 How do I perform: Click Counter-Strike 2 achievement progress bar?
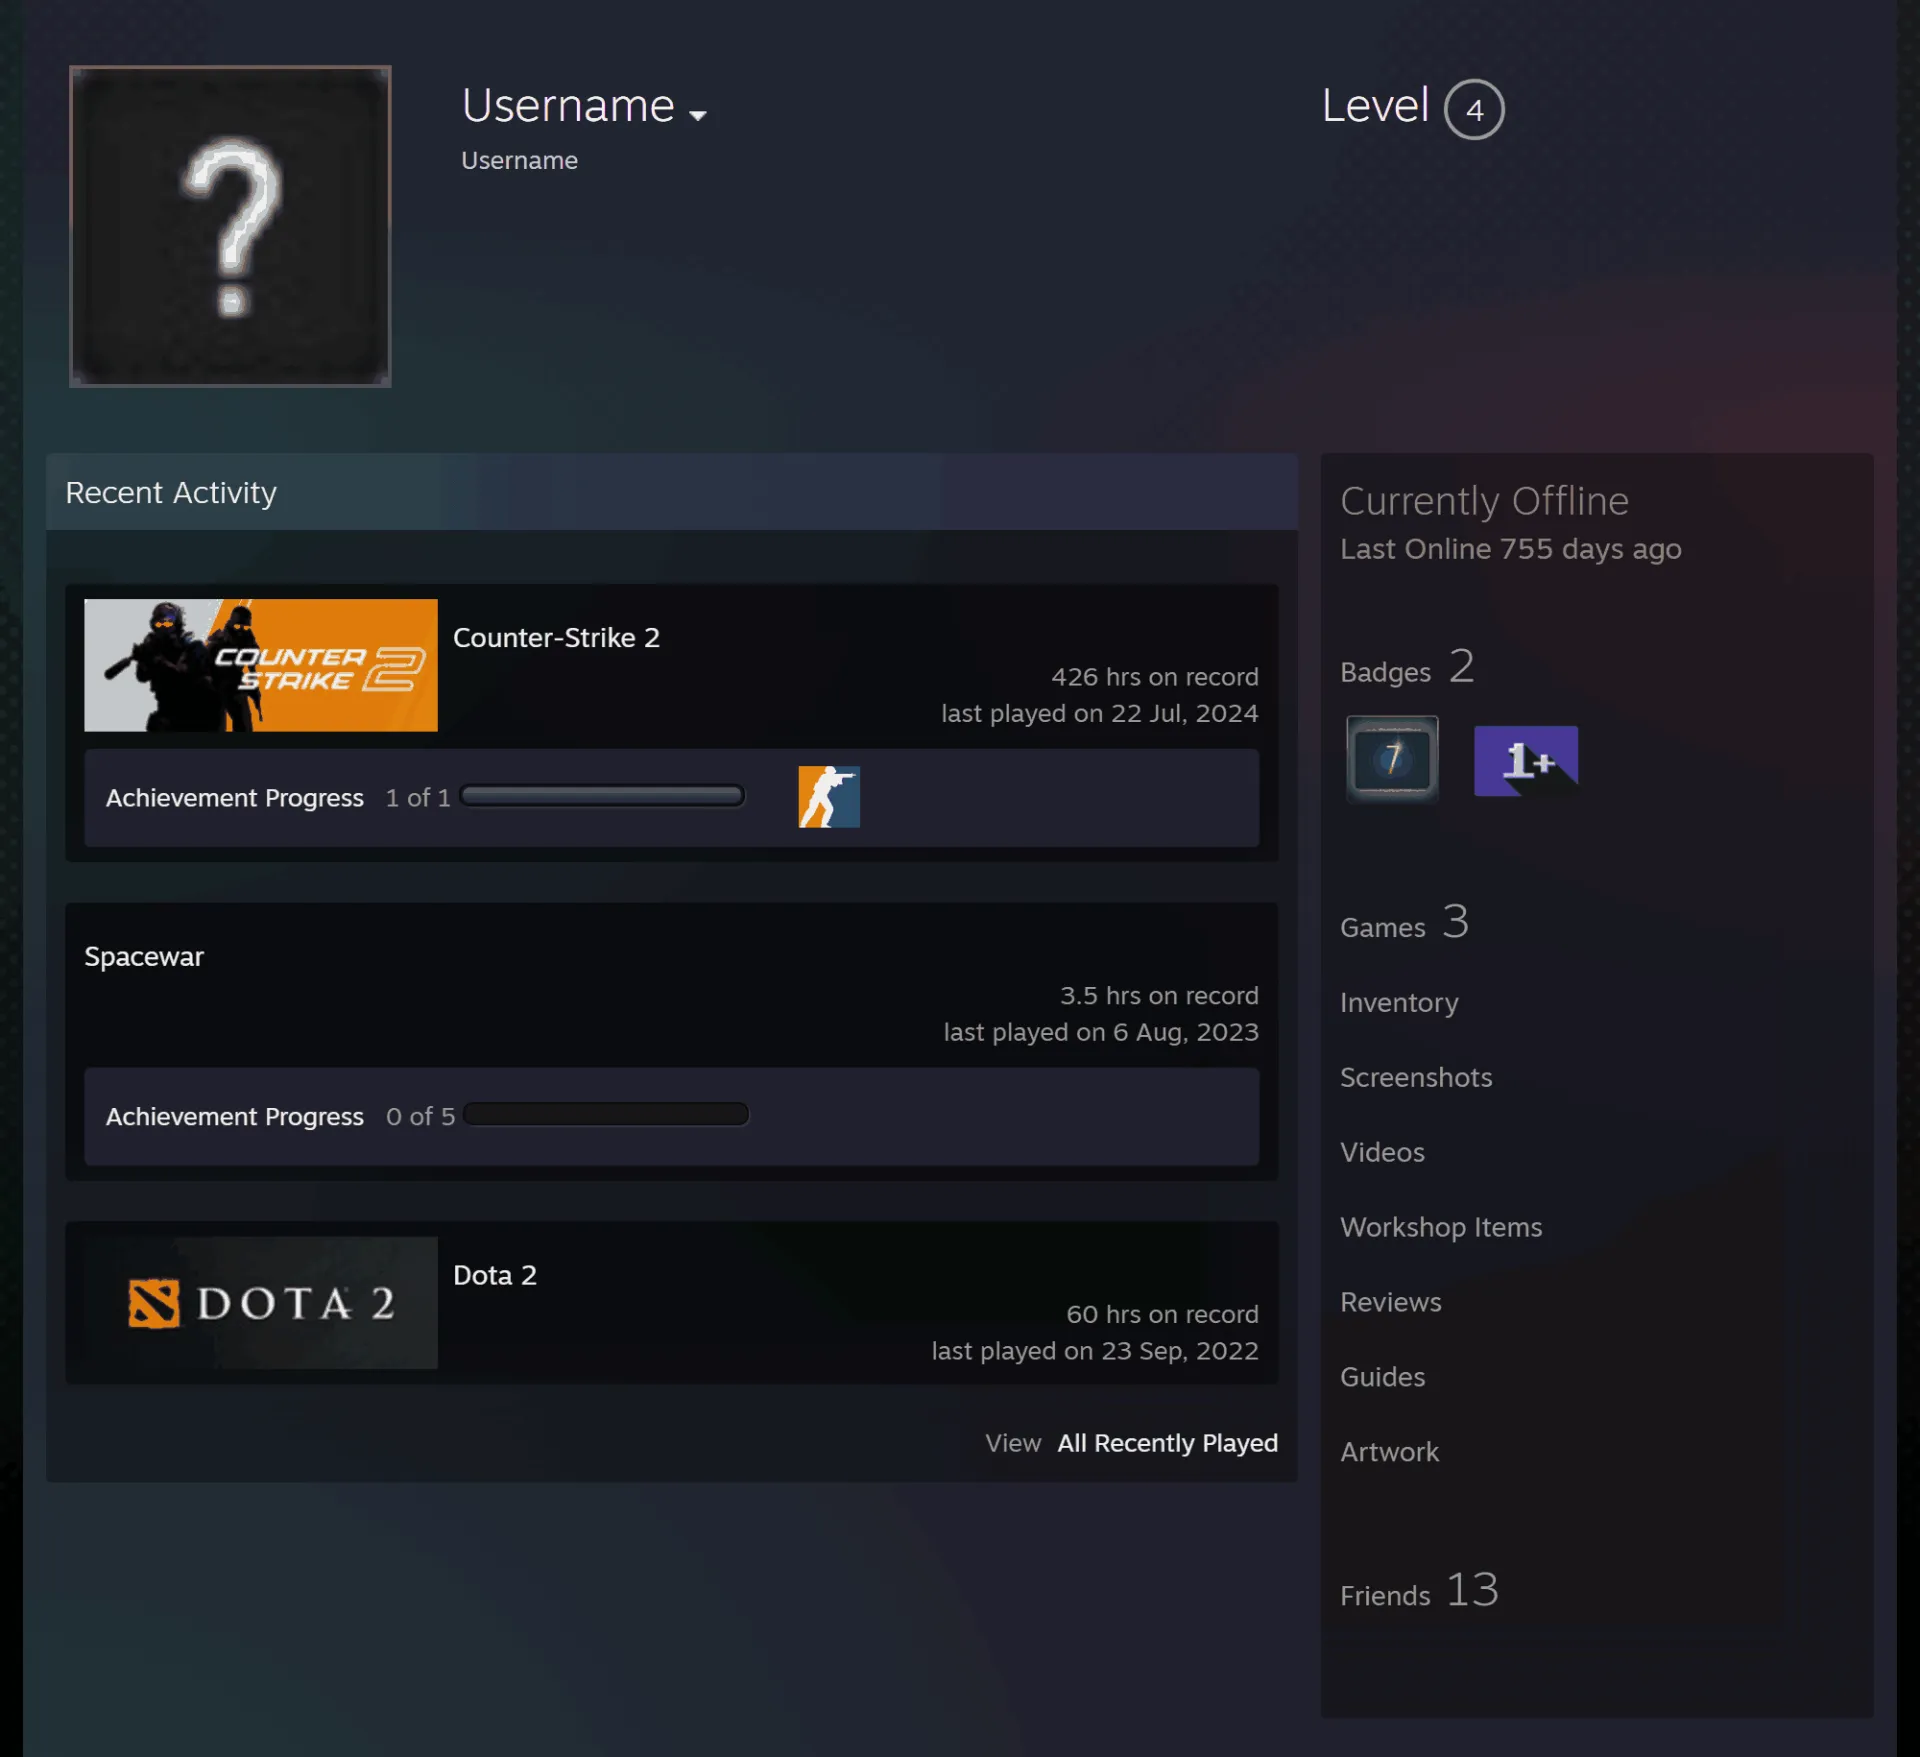602,796
